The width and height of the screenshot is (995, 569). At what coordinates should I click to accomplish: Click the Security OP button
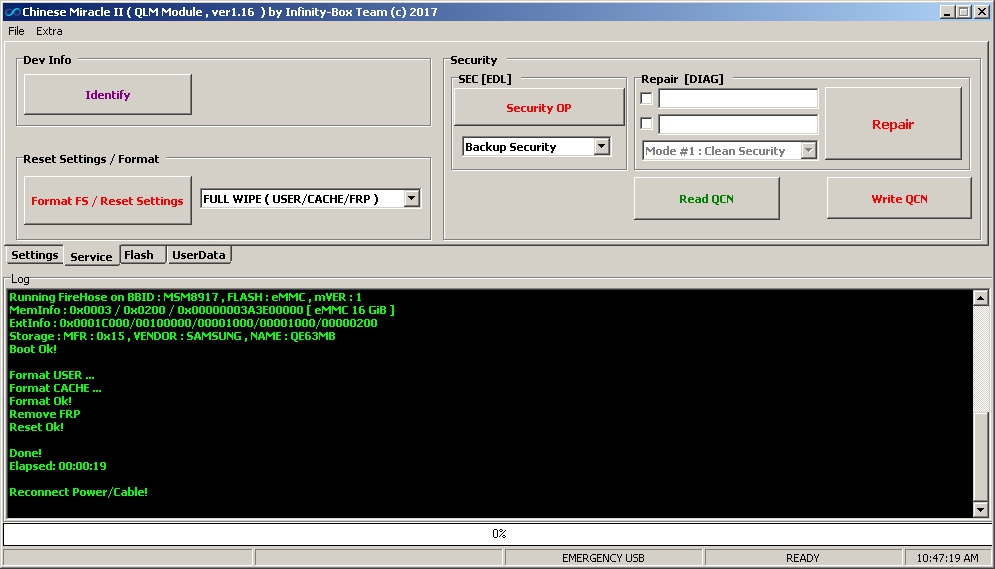click(539, 107)
